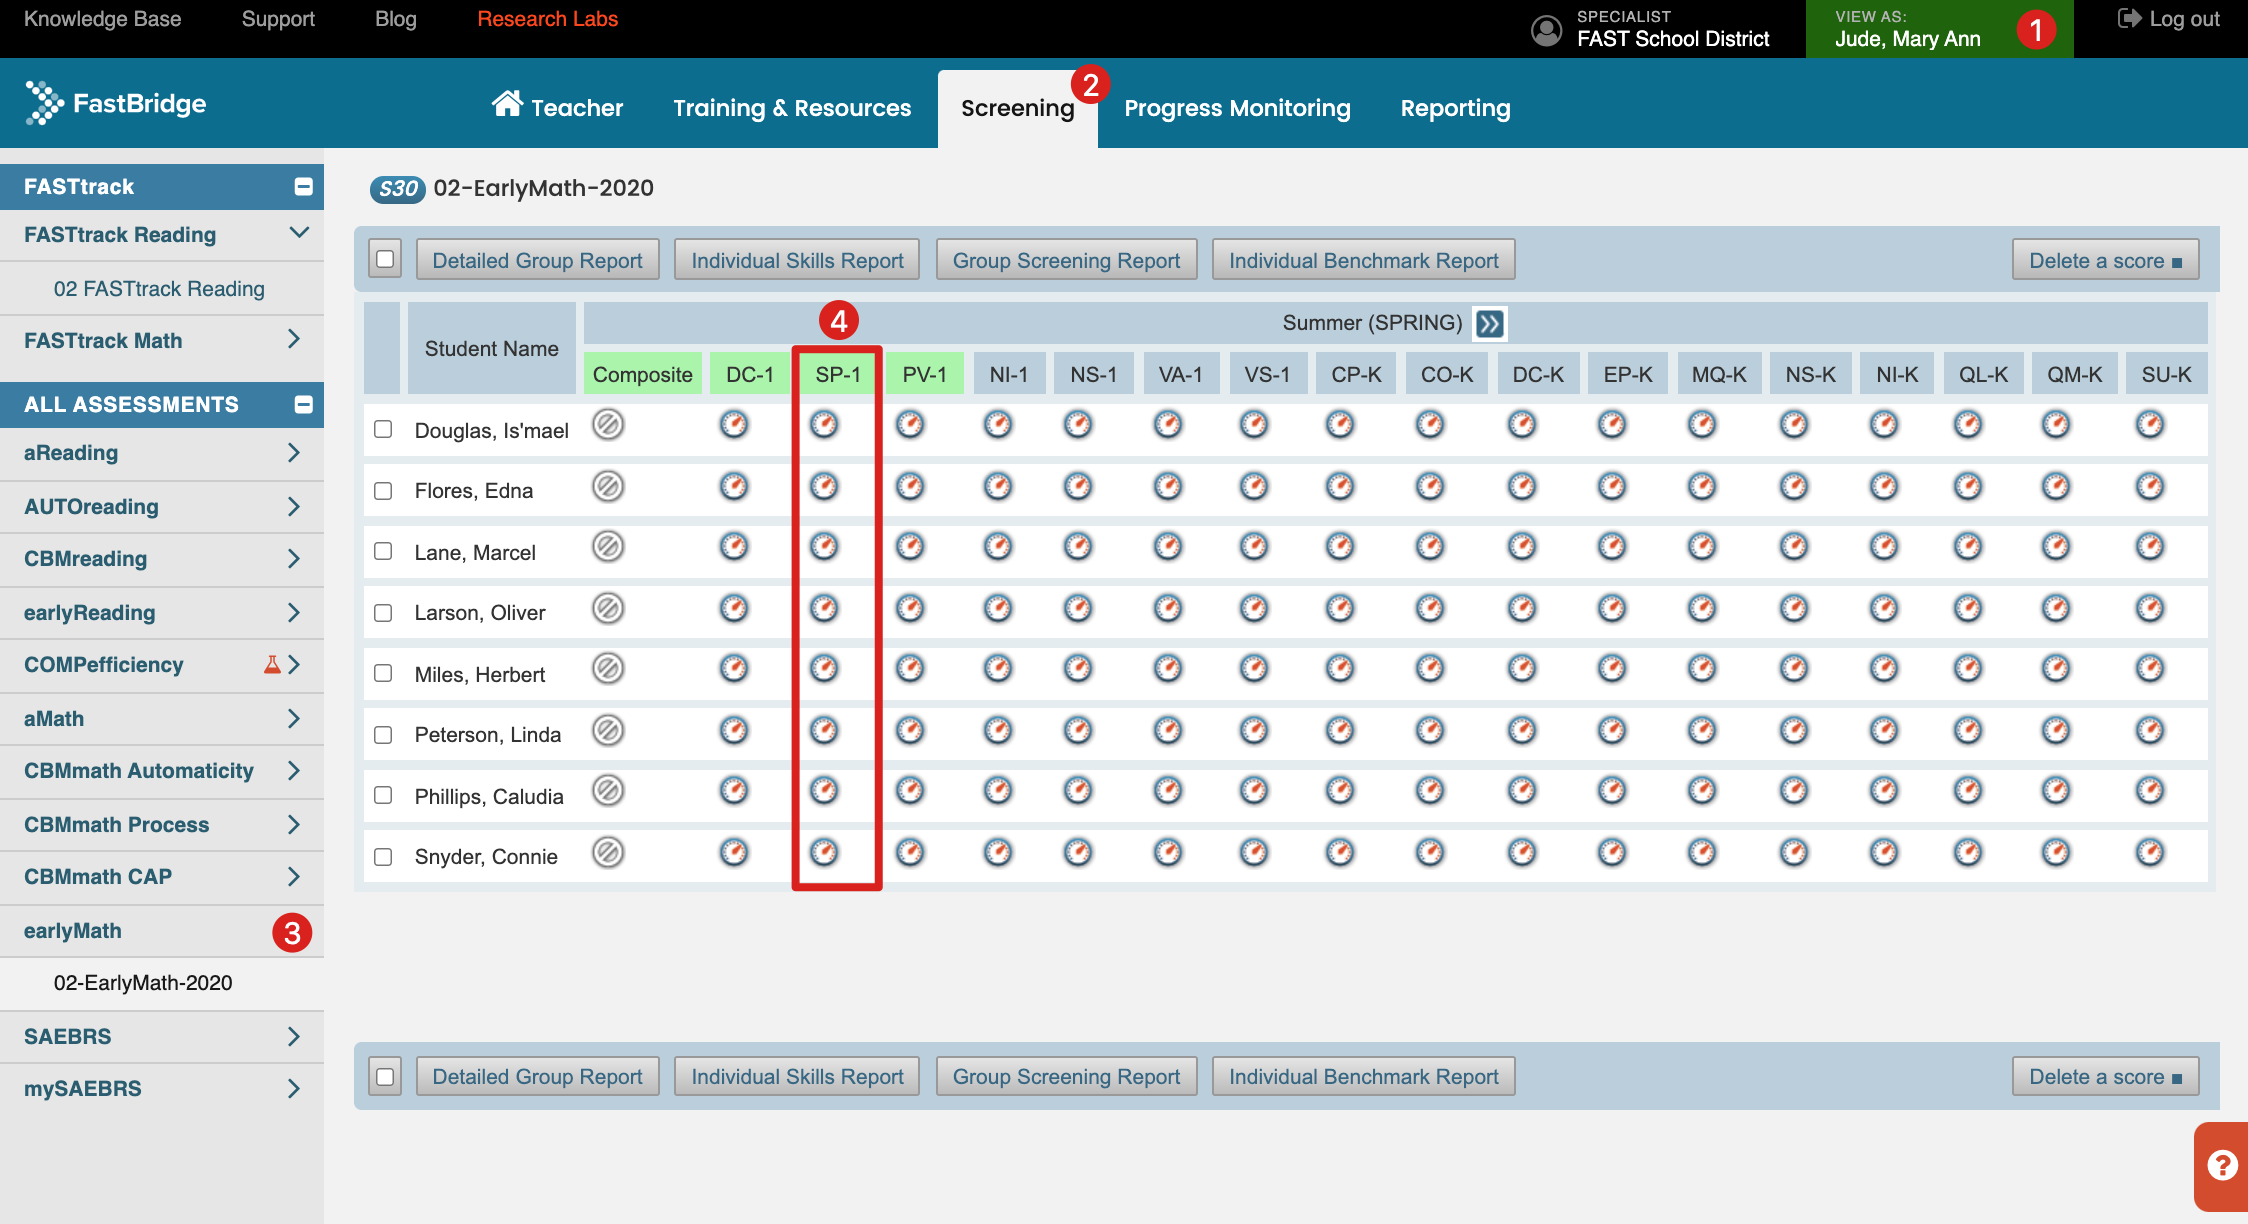Expand mySAEBRS assessment list
This screenshot has height=1224, width=2248.
294,1089
